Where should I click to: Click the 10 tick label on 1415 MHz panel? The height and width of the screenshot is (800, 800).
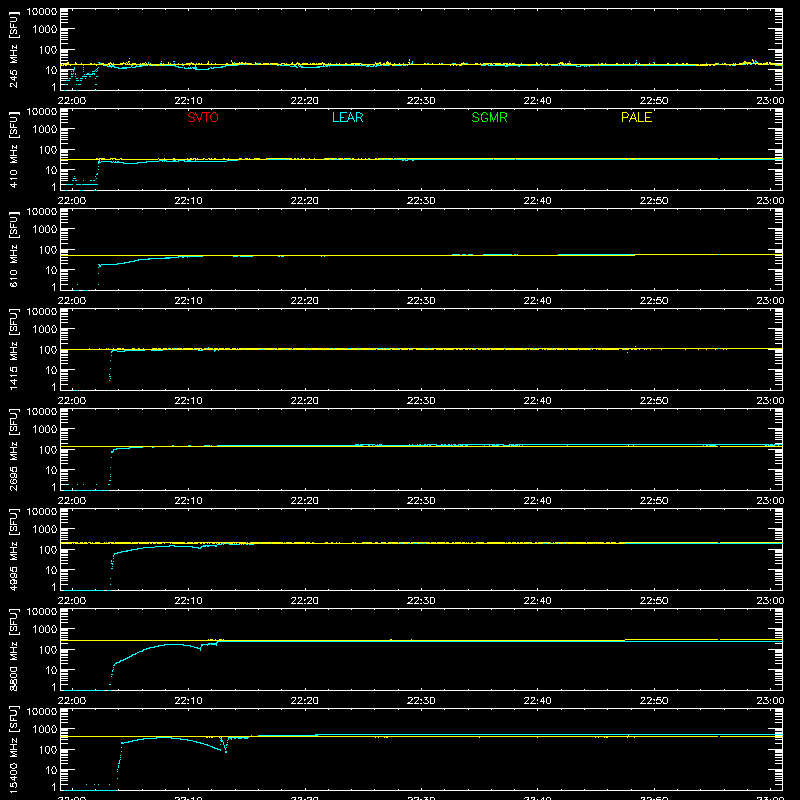(x=52, y=370)
